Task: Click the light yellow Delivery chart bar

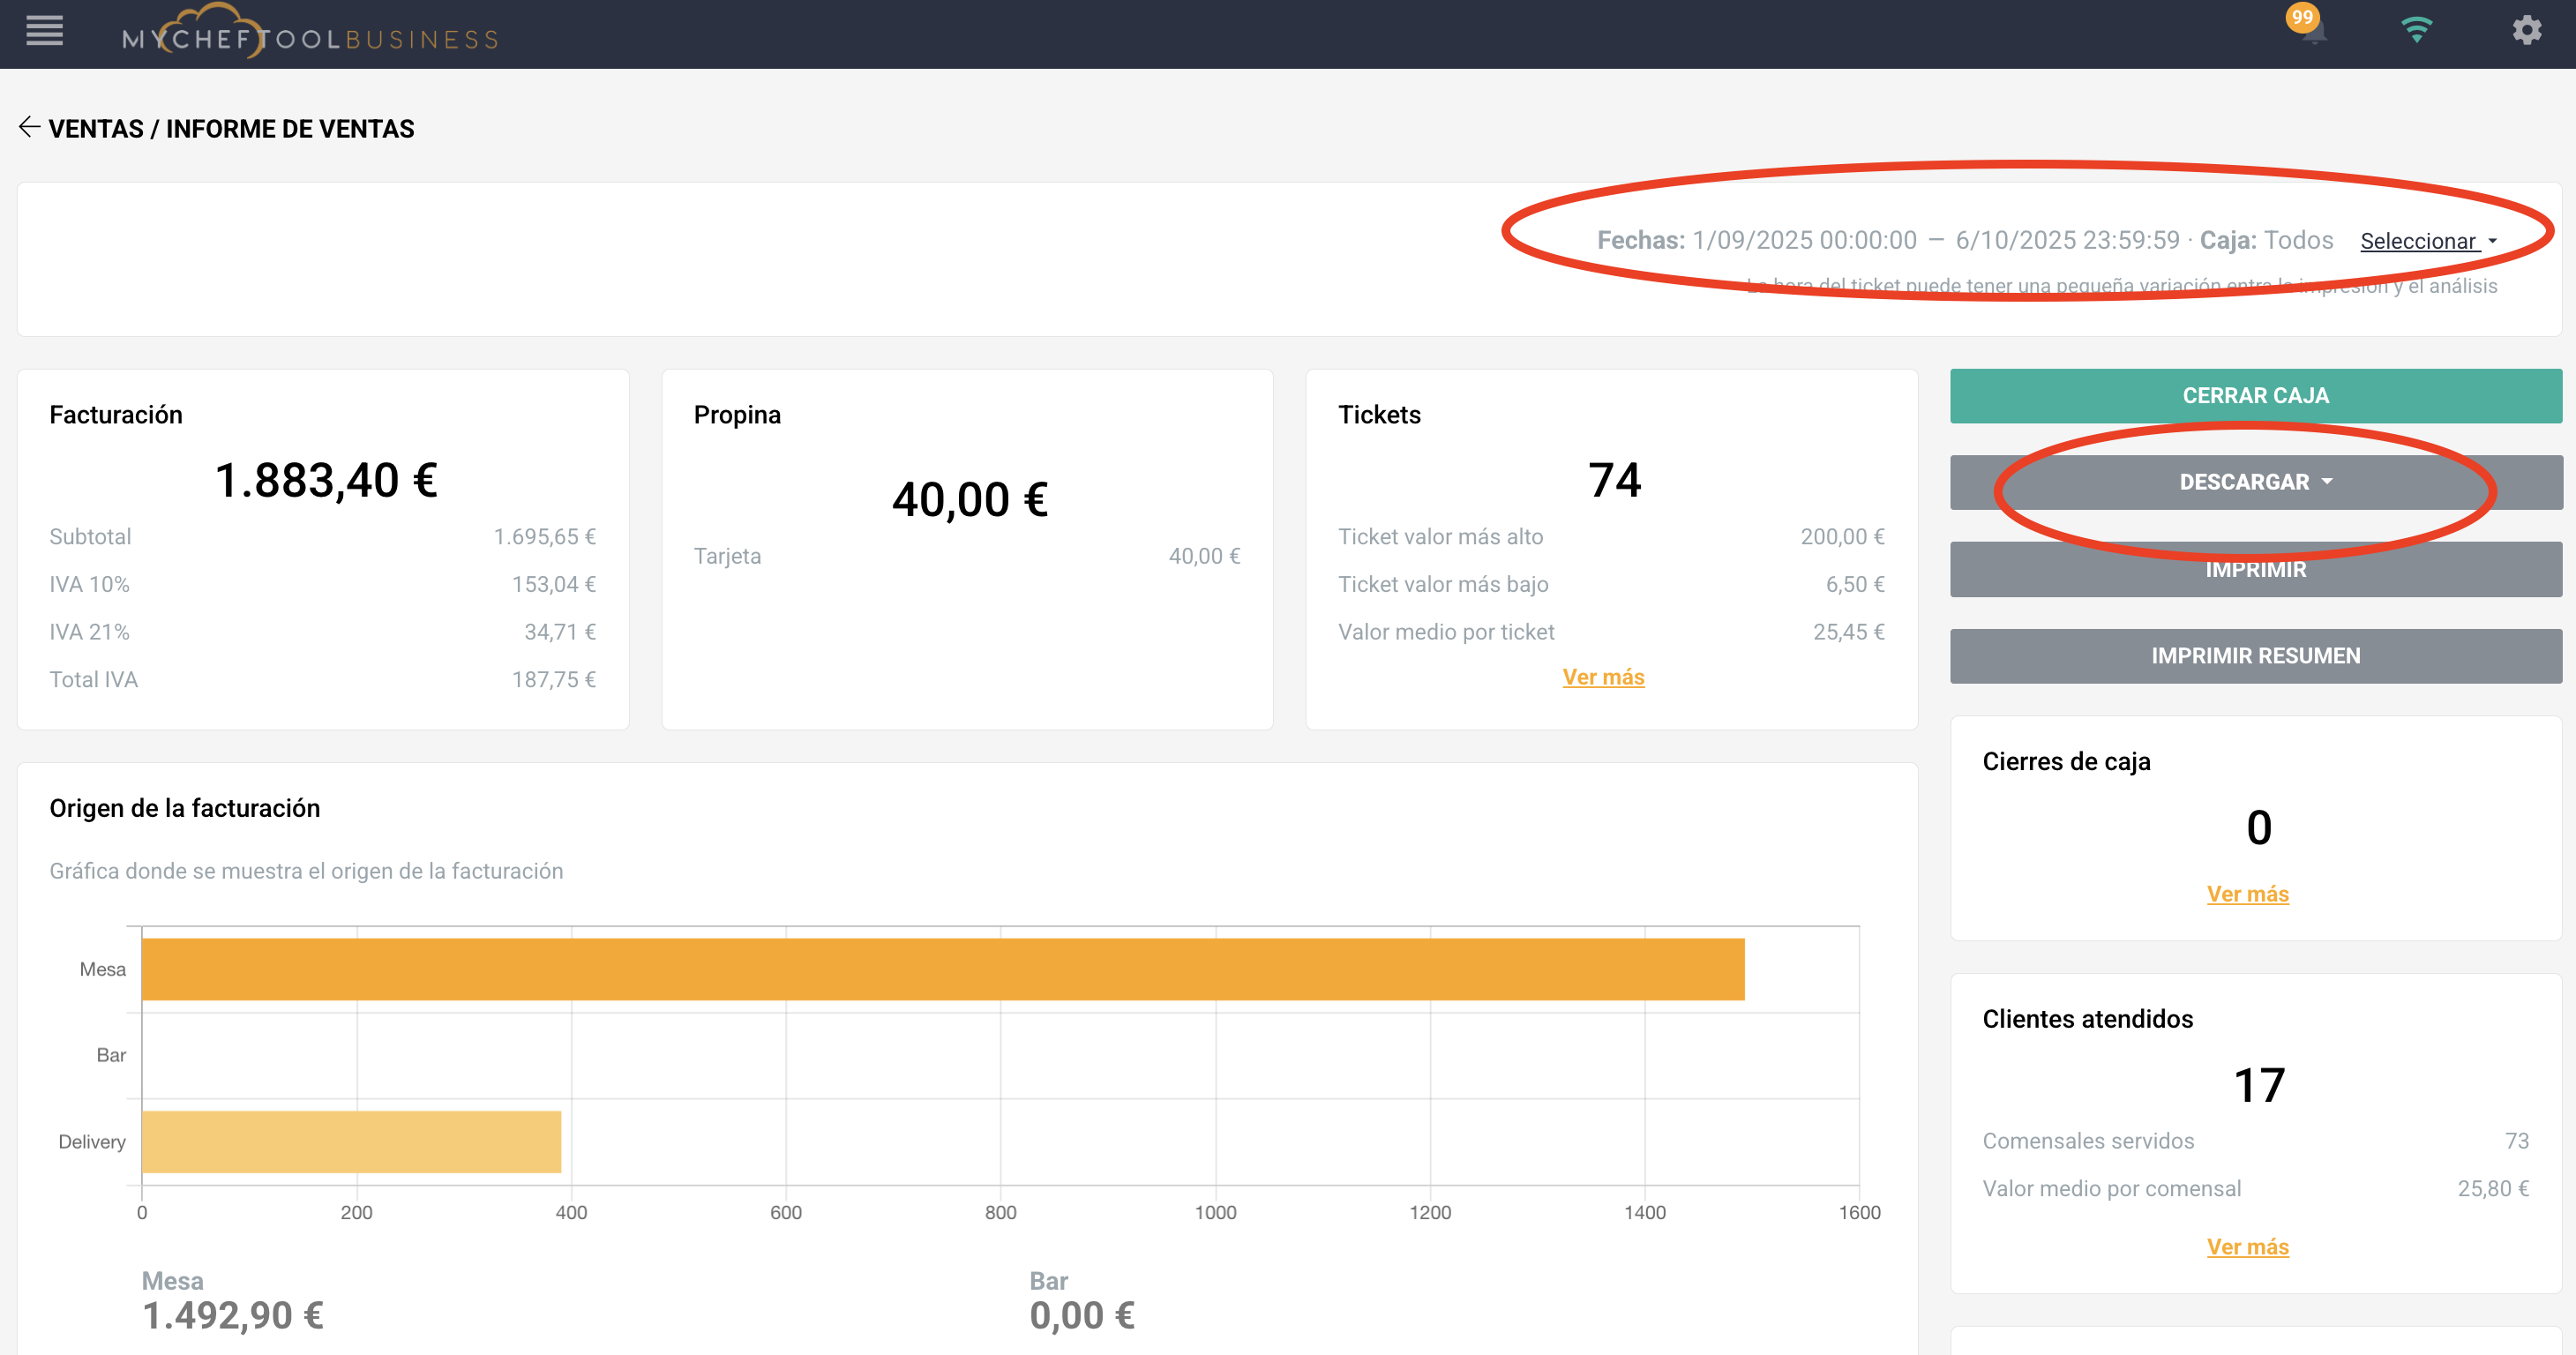Action: tap(351, 1141)
